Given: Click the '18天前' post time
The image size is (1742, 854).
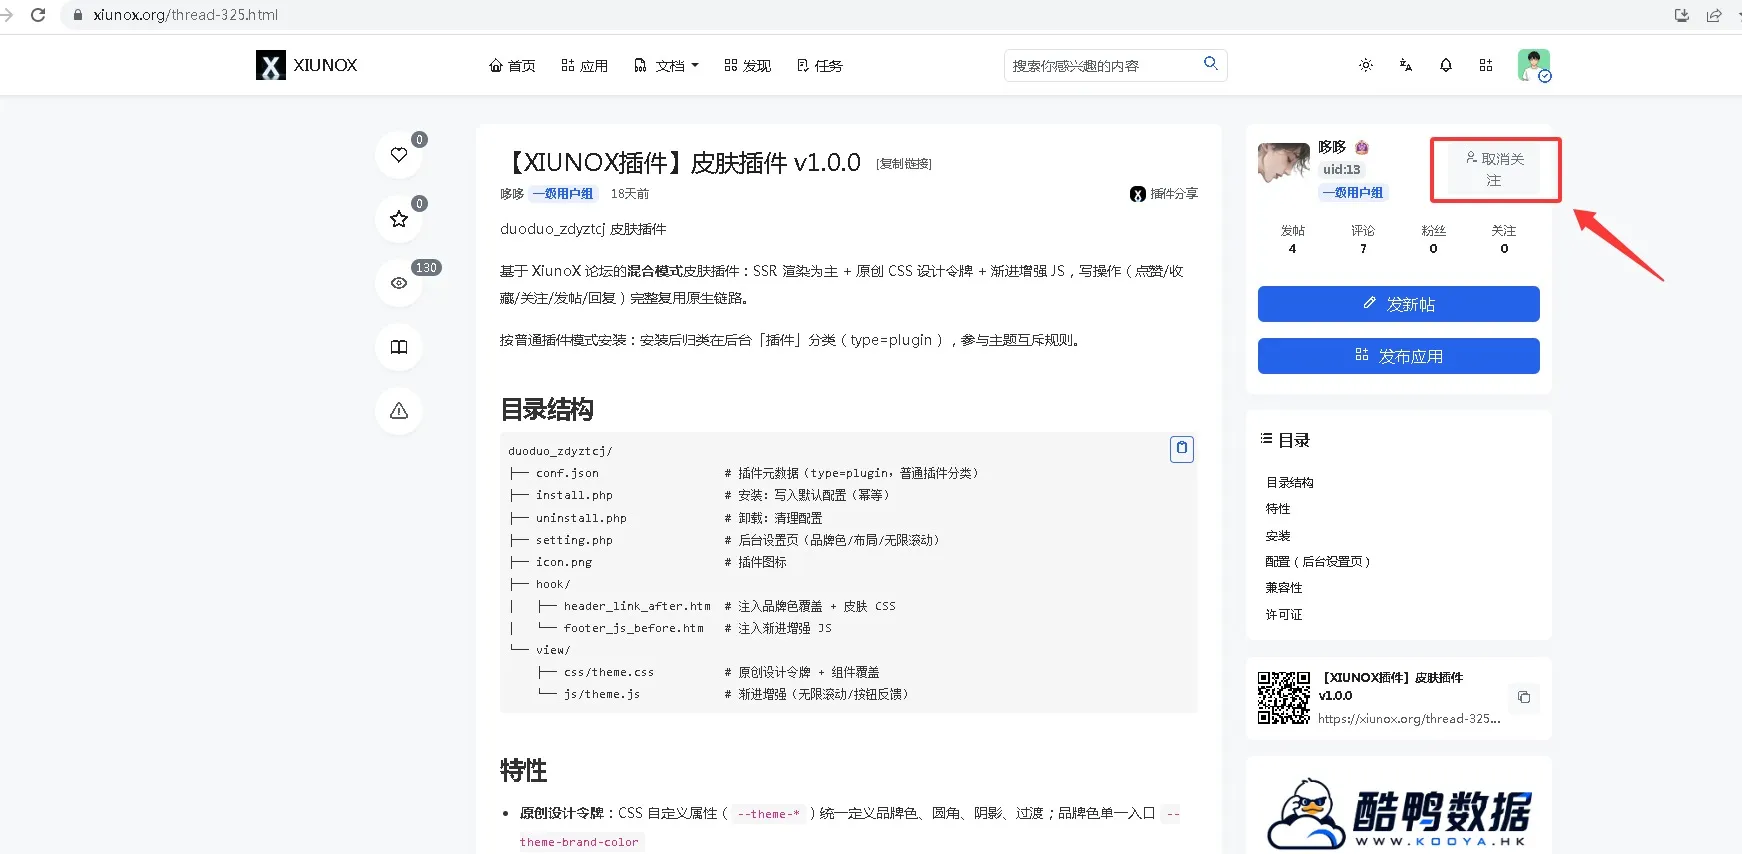Looking at the screenshot, I should (x=630, y=194).
